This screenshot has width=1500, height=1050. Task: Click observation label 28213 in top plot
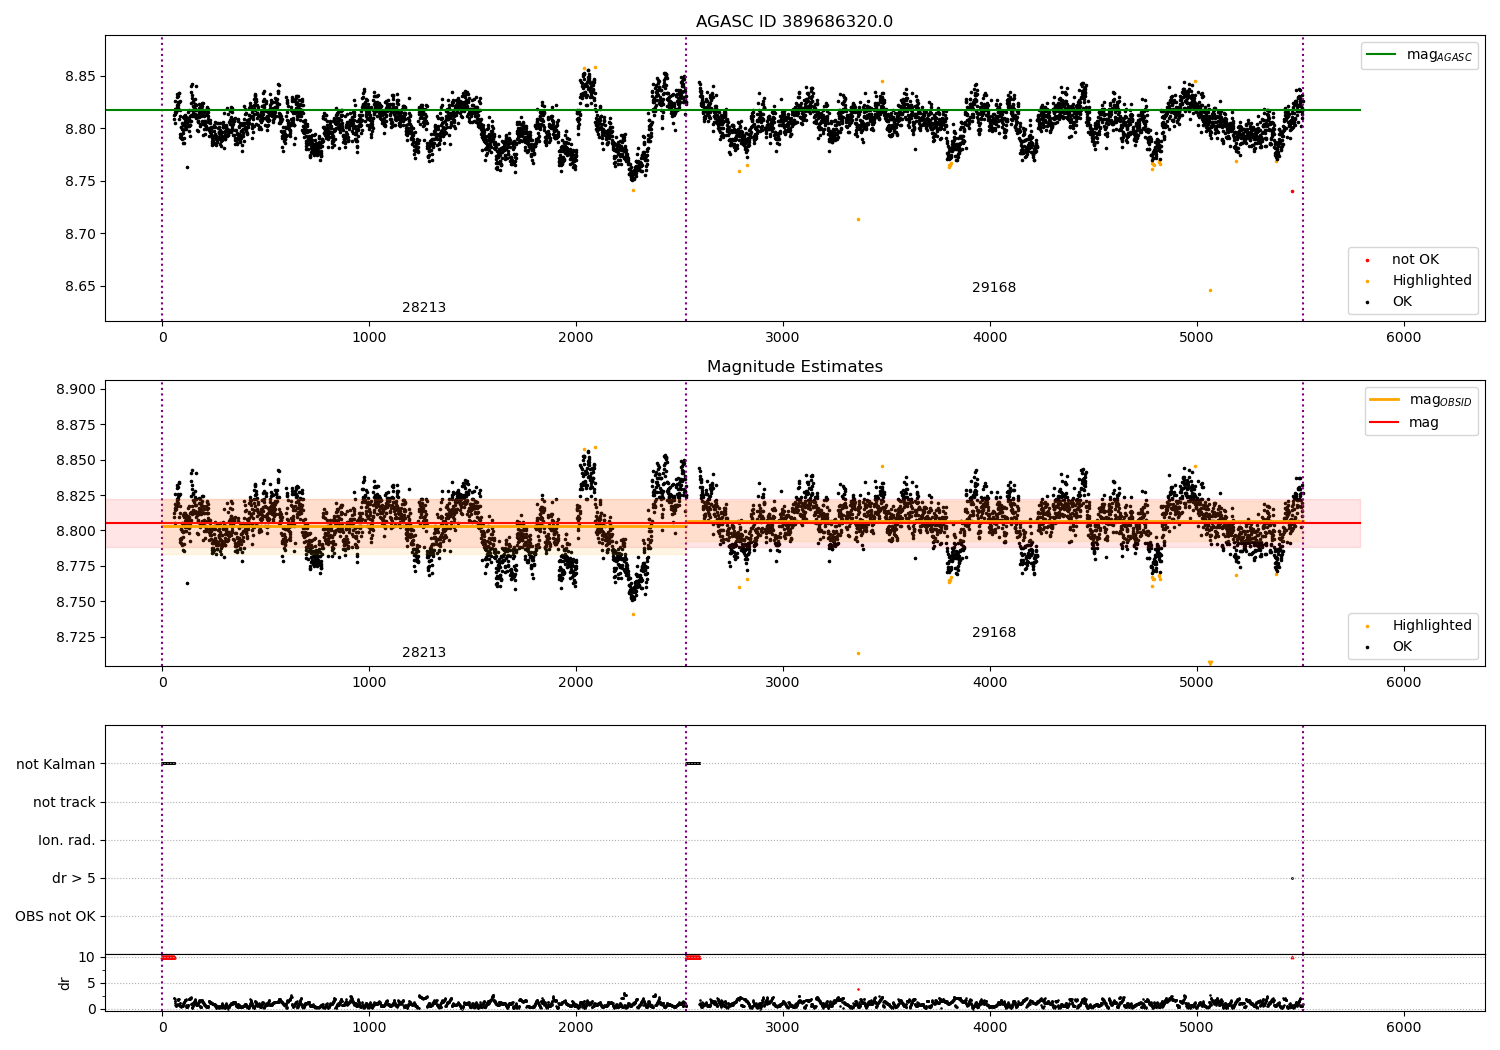click(424, 307)
